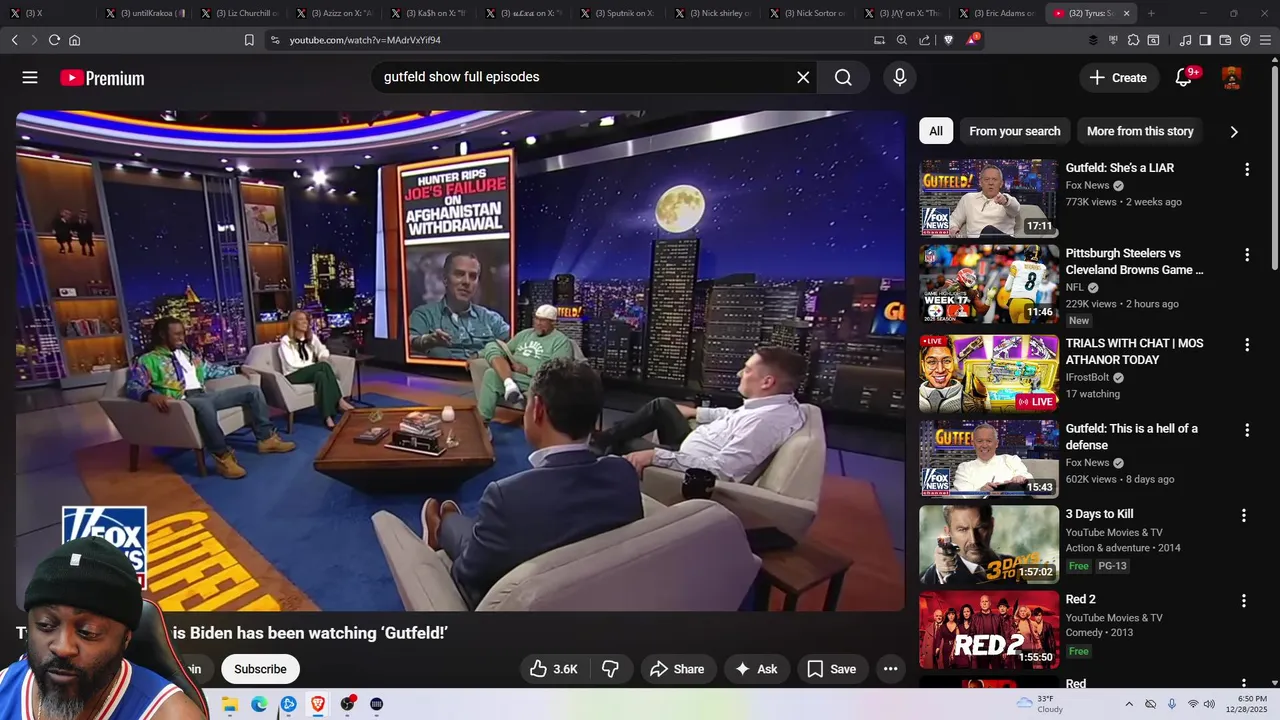Open a new browser tab
The width and height of the screenshot is (1280, 720).
[x=1151, y=13]
